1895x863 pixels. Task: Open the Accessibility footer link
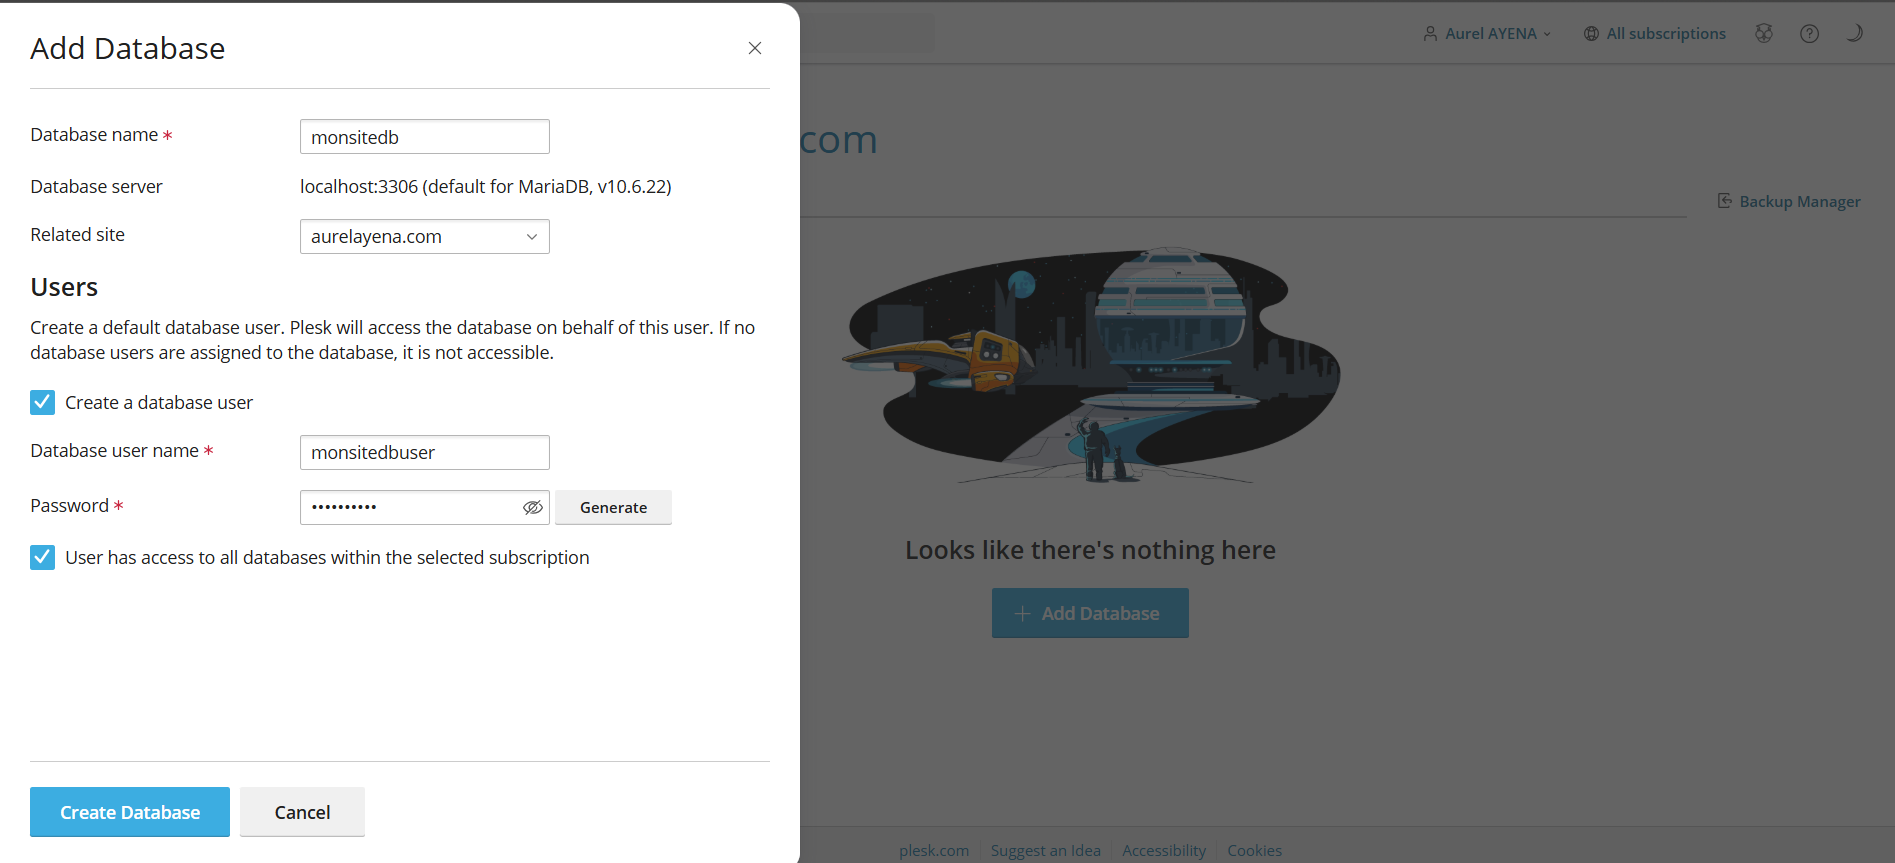[1163, 850]
